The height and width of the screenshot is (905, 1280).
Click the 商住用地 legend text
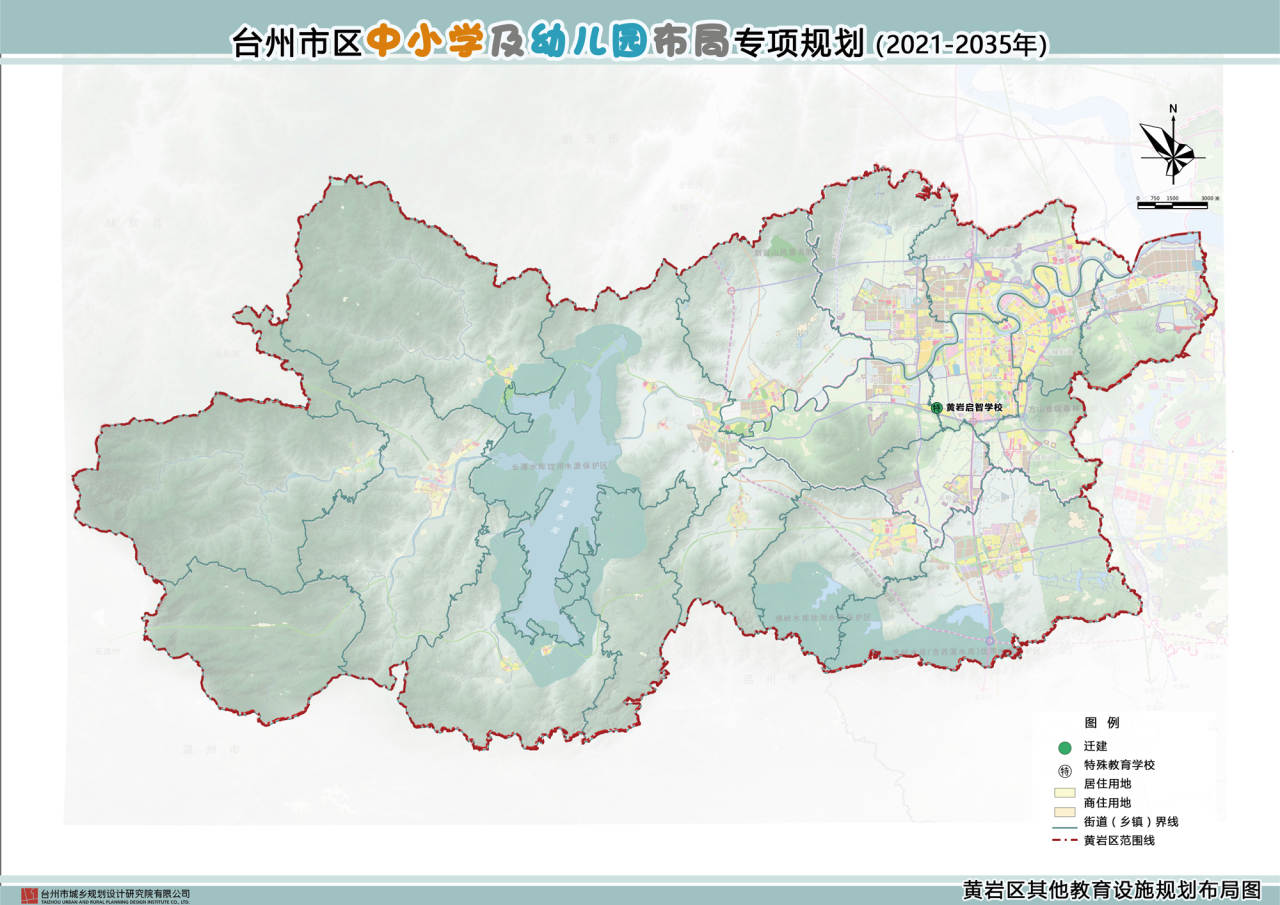(x=1107, y=803)
